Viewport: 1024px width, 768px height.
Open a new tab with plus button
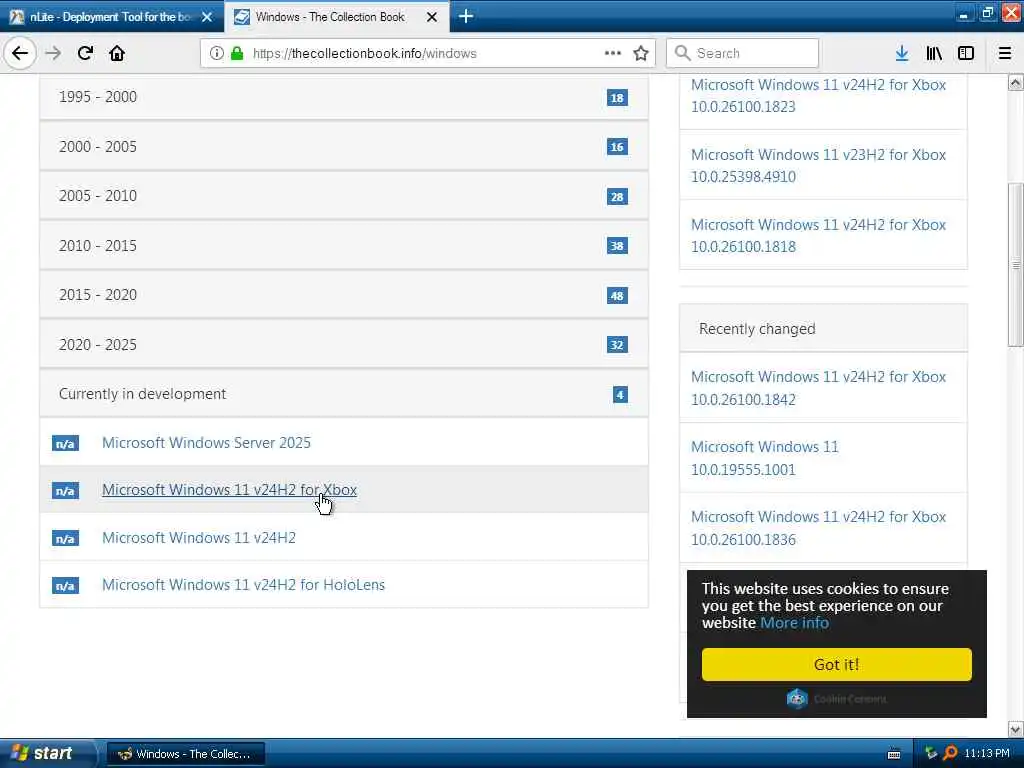tap(466, 16)
